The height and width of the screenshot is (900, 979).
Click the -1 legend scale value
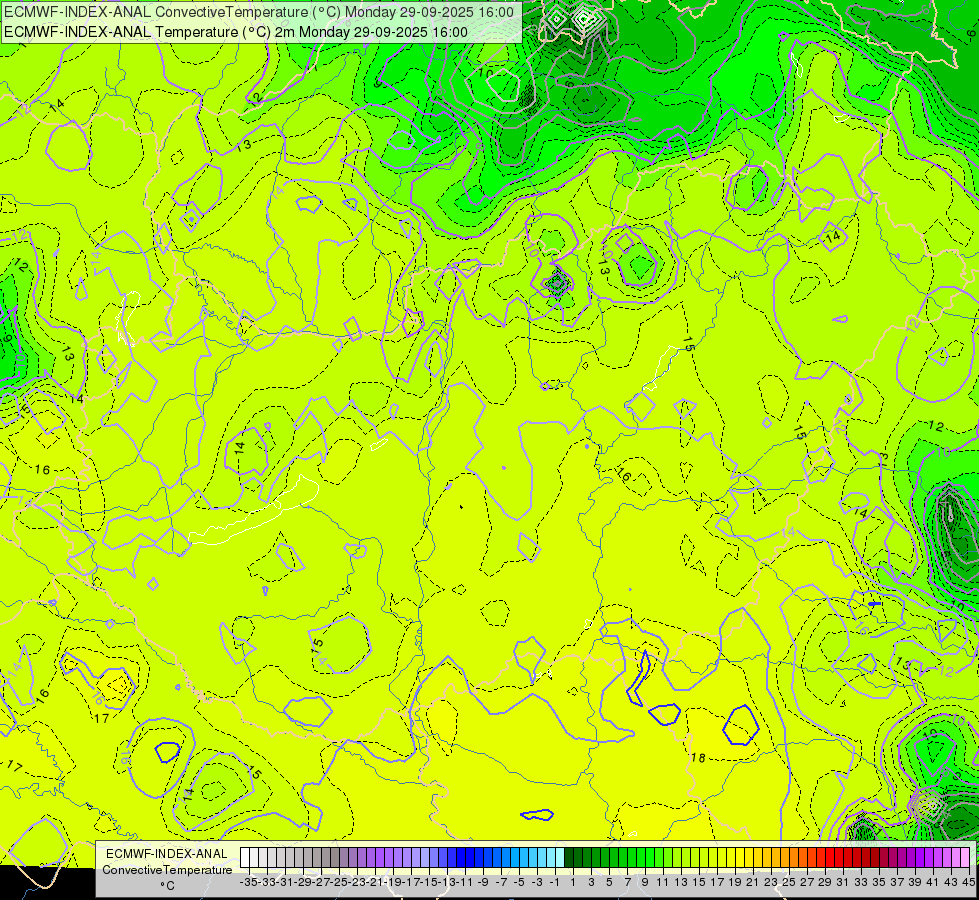pyautogui.click(x=554, y=883)
